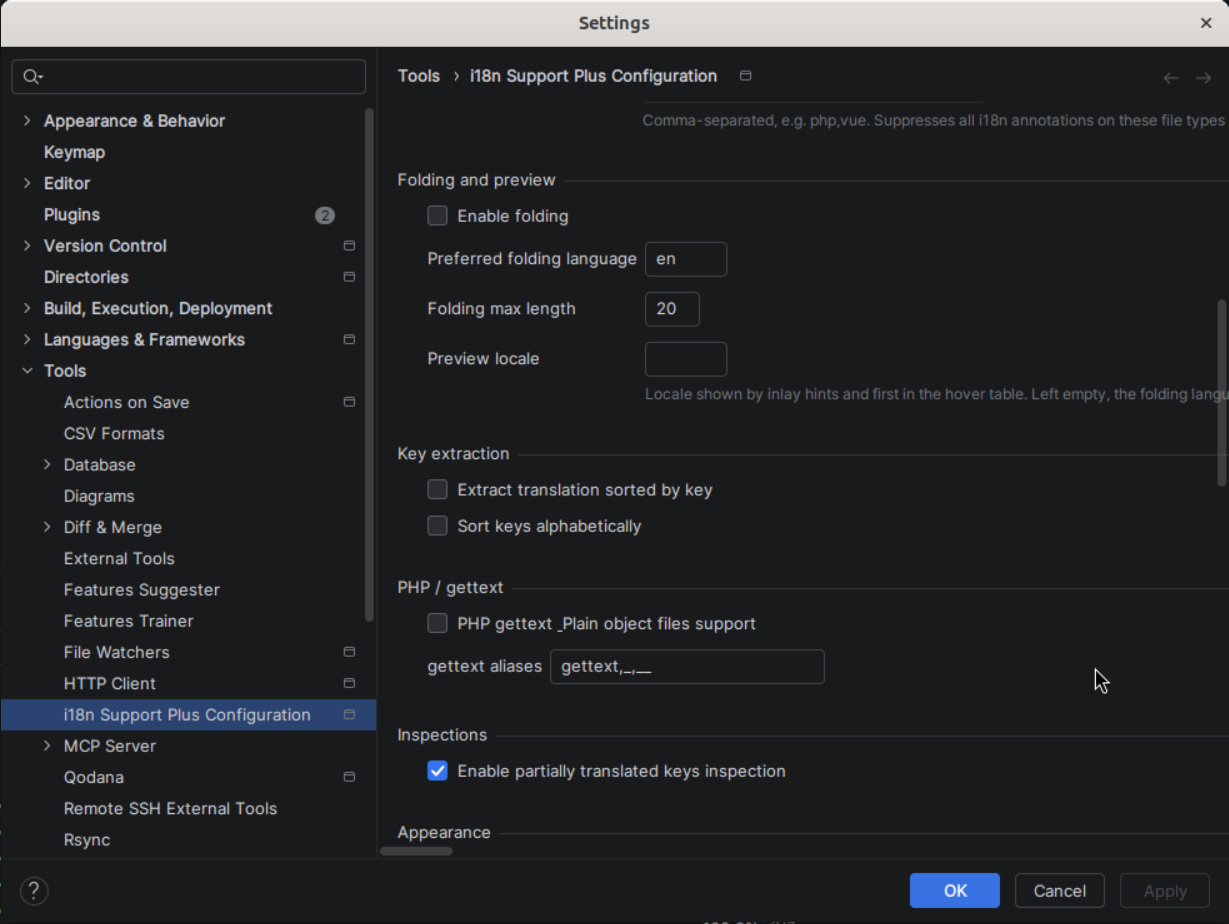This screenshot has height=924, width=1229.
Task: Select File Watchers
Action: 117,652
